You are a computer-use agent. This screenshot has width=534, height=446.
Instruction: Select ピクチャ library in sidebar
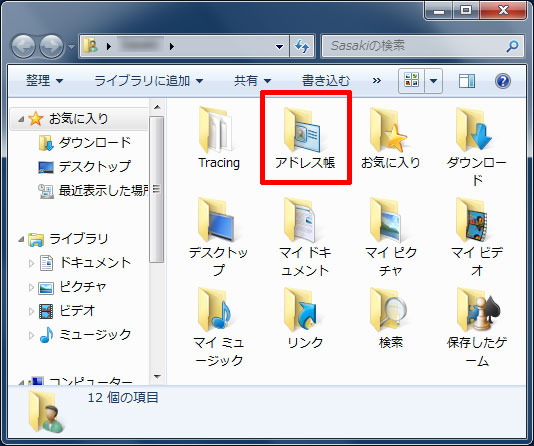tap(73, 287)
